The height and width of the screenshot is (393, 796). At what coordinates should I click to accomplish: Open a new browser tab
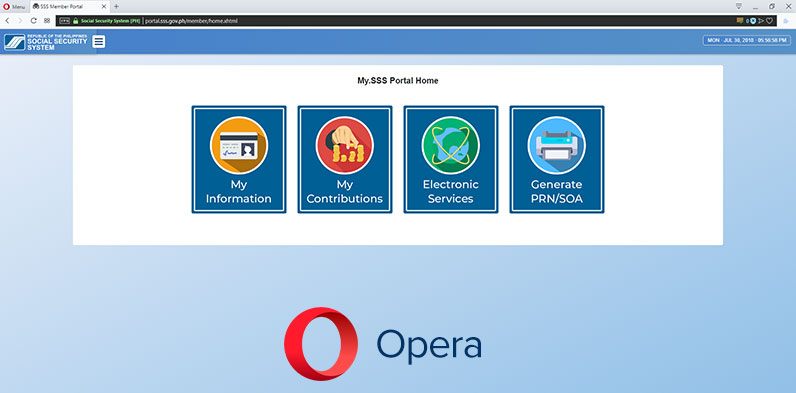tap(116, 7)
